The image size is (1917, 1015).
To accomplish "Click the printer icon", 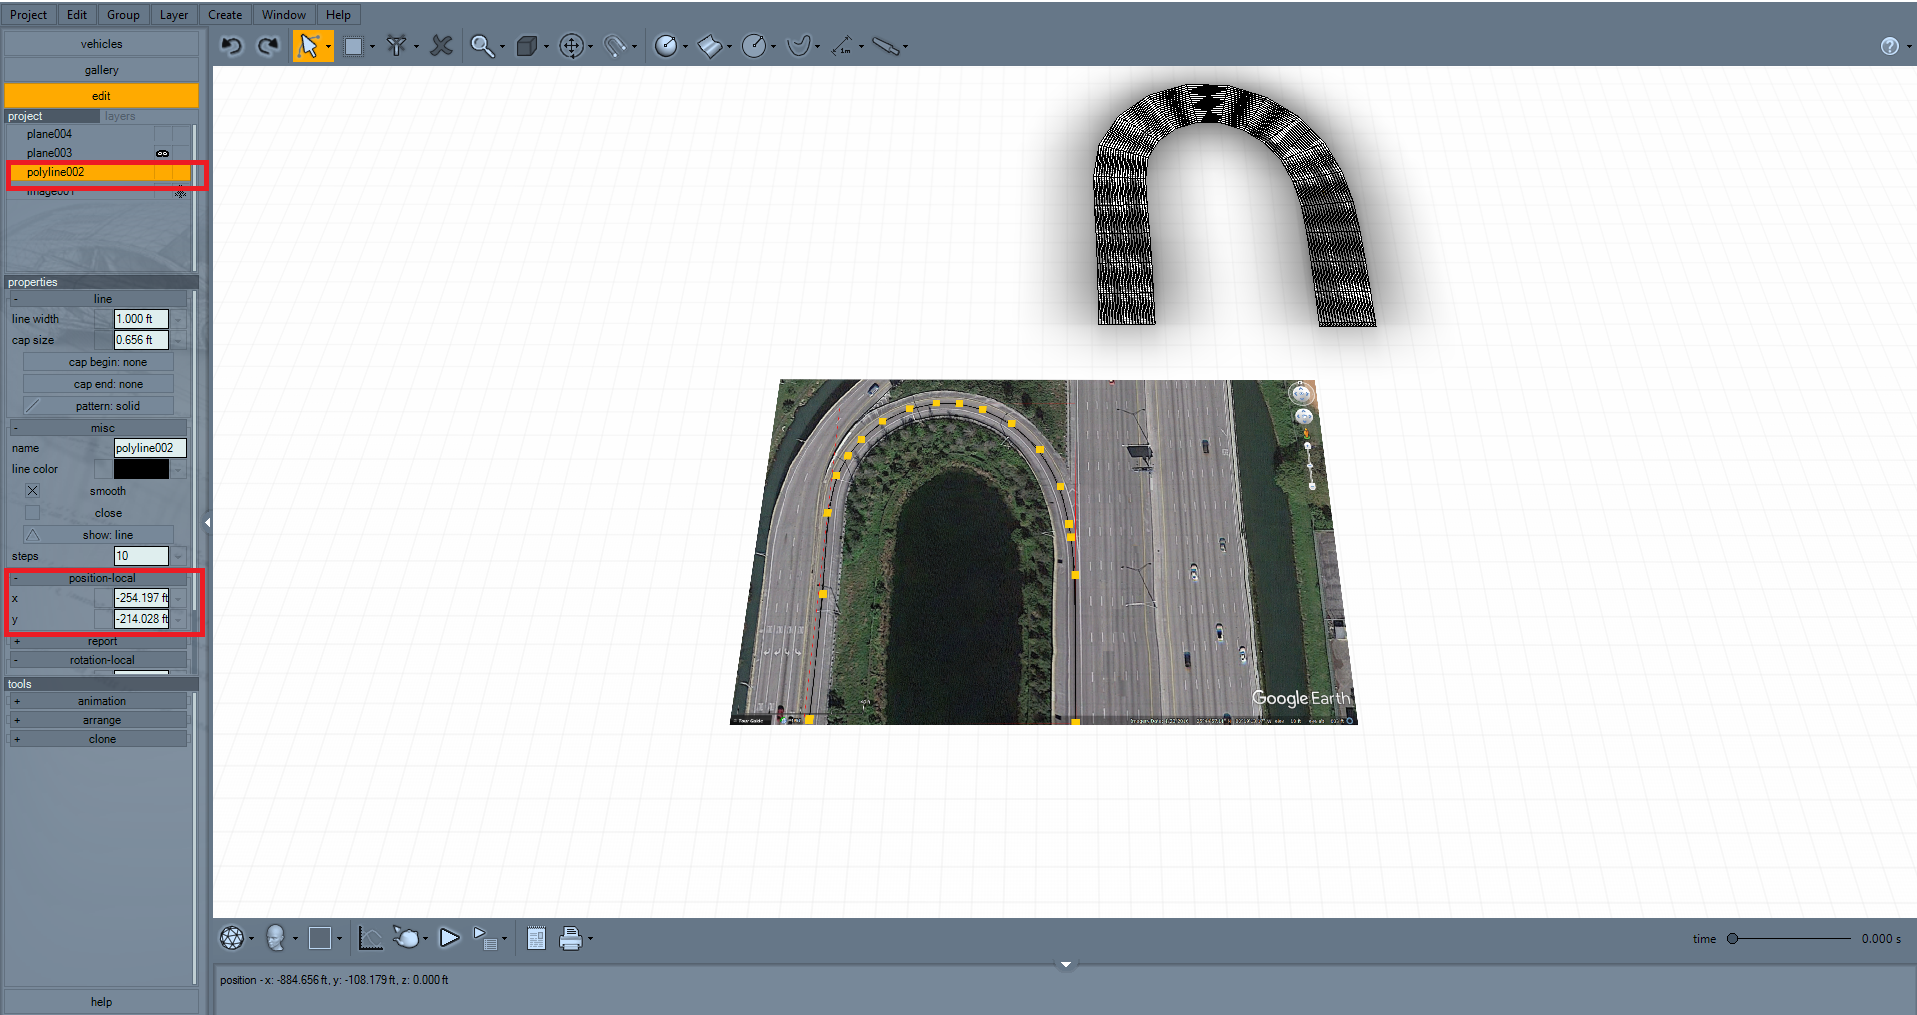I will (x=571, y=938).
